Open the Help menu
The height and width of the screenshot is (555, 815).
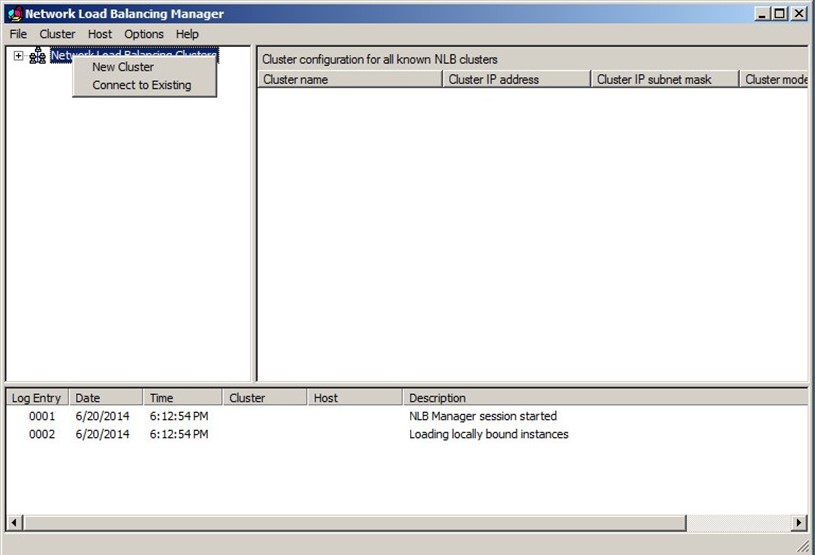click(187, 34)
